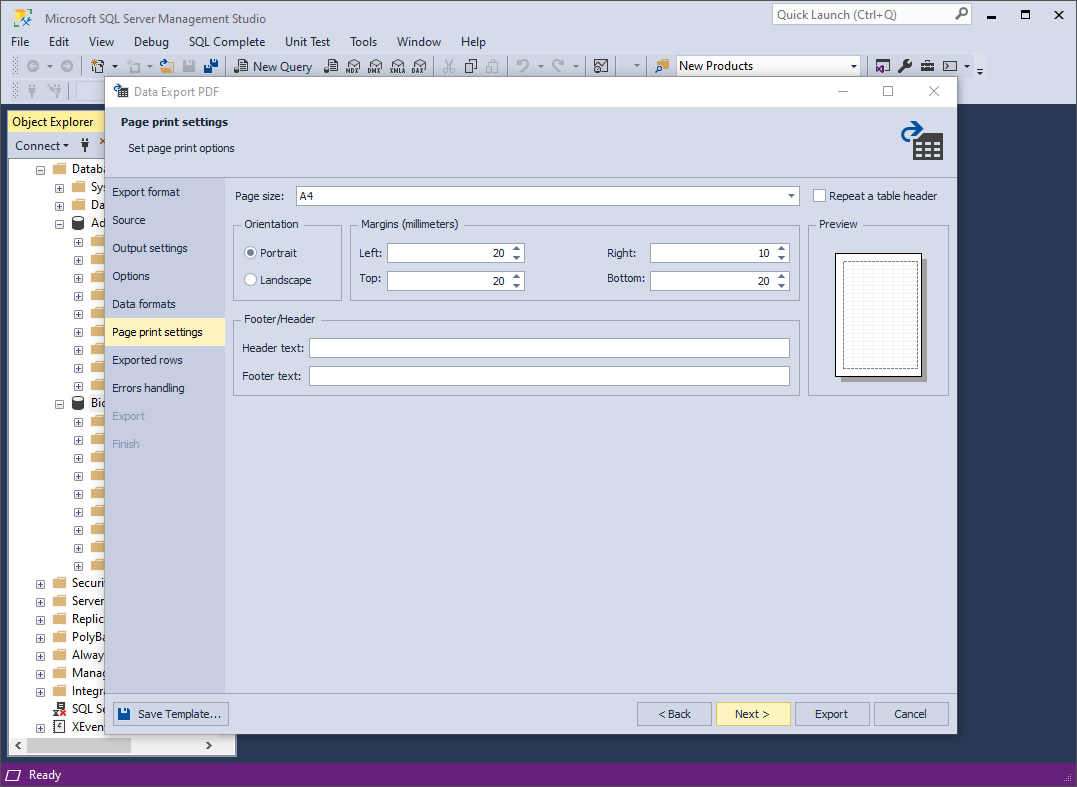Keep Portrait orientation selected
This screenshot has height=787, width=1077.
point(250,252)
